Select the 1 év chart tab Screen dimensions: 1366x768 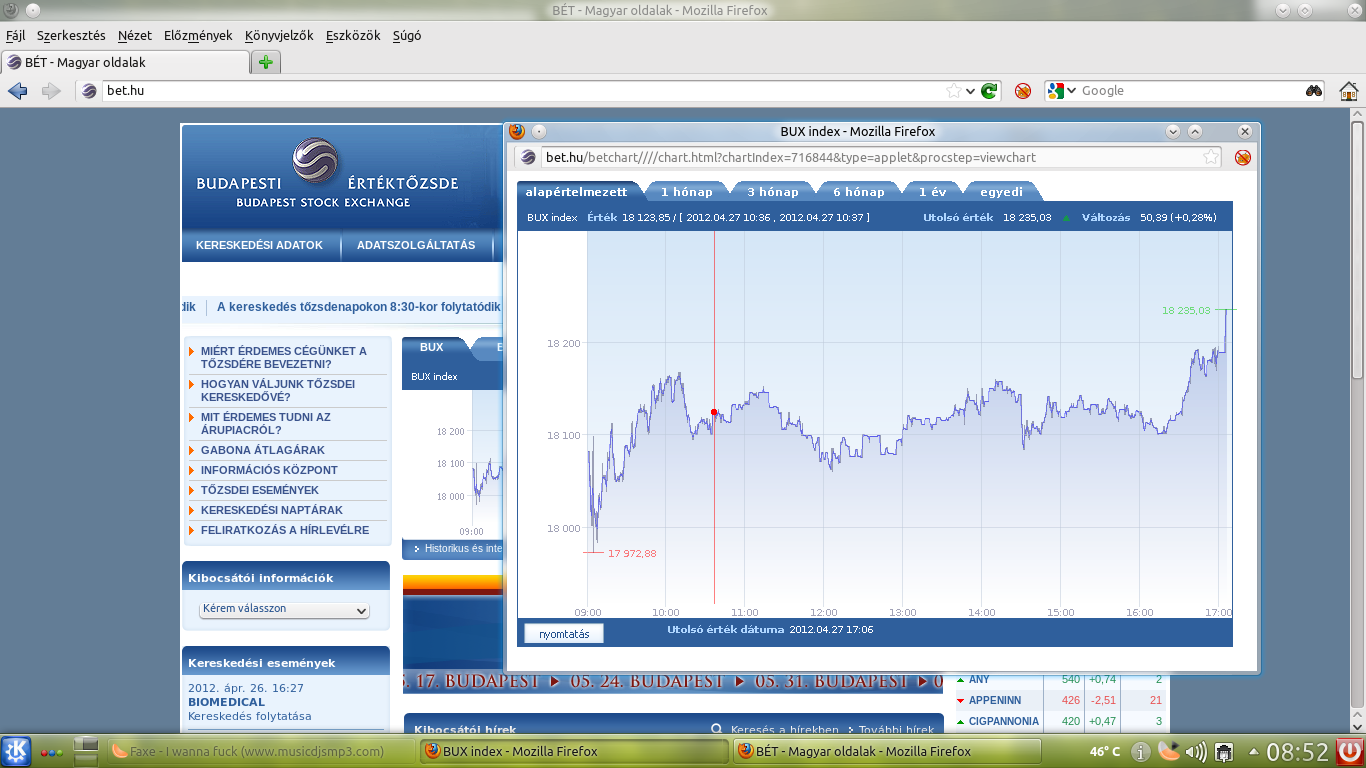[932, 192]
